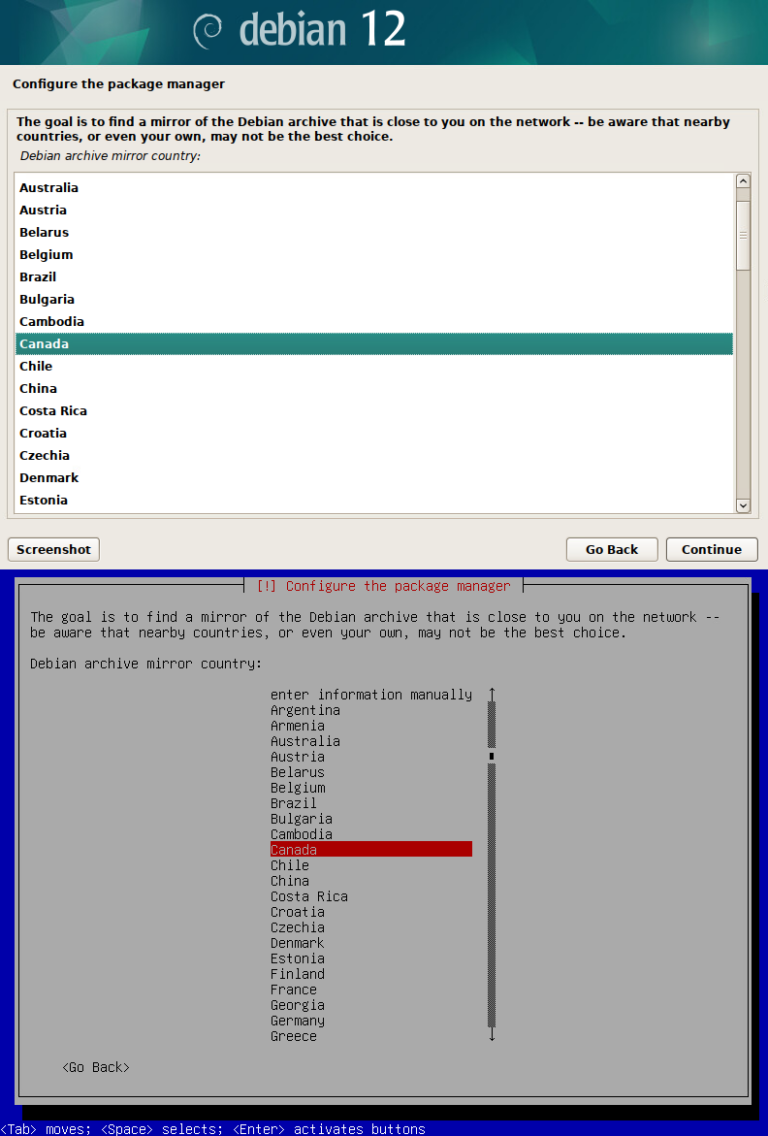
Task: Select Australia in the graphical country list
Action: (49, 188)
